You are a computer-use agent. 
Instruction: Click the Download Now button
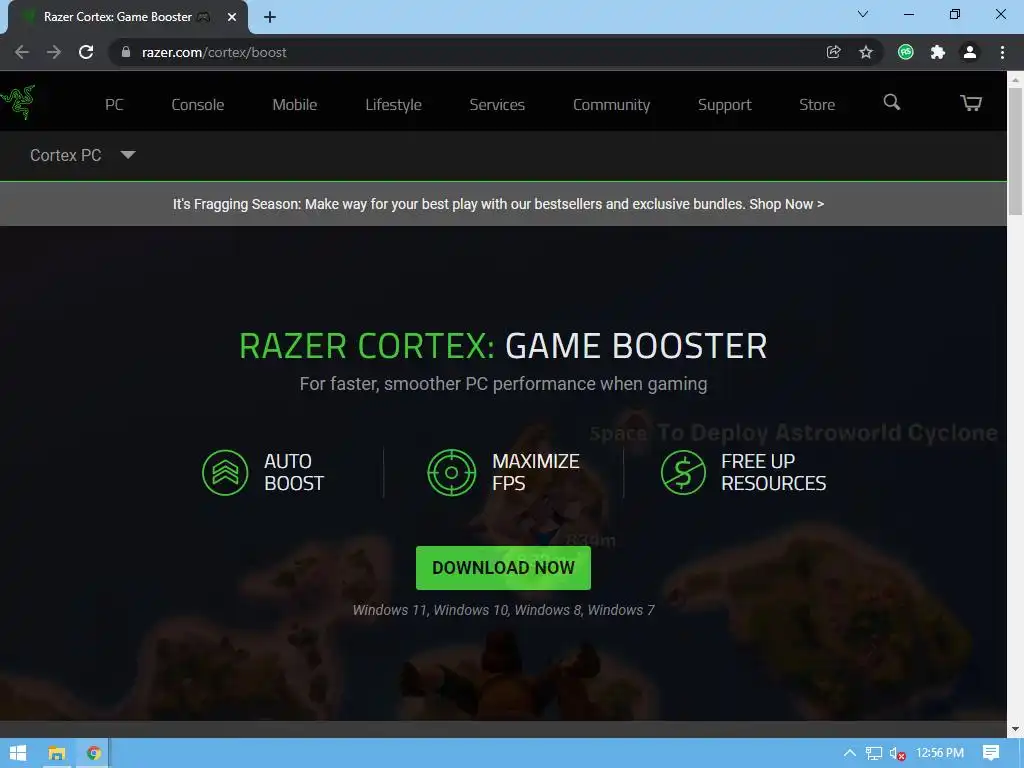pyautogui.click(x=504, y=568)
